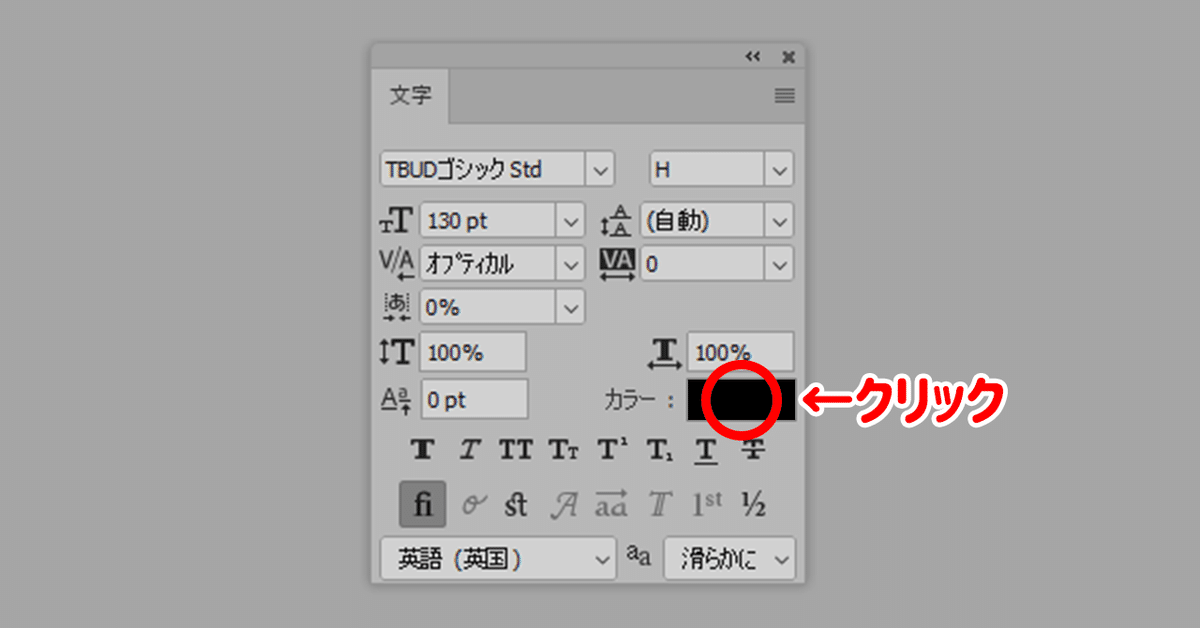
Task: Toggle Faux Italic style
Action: pos(469,450)
